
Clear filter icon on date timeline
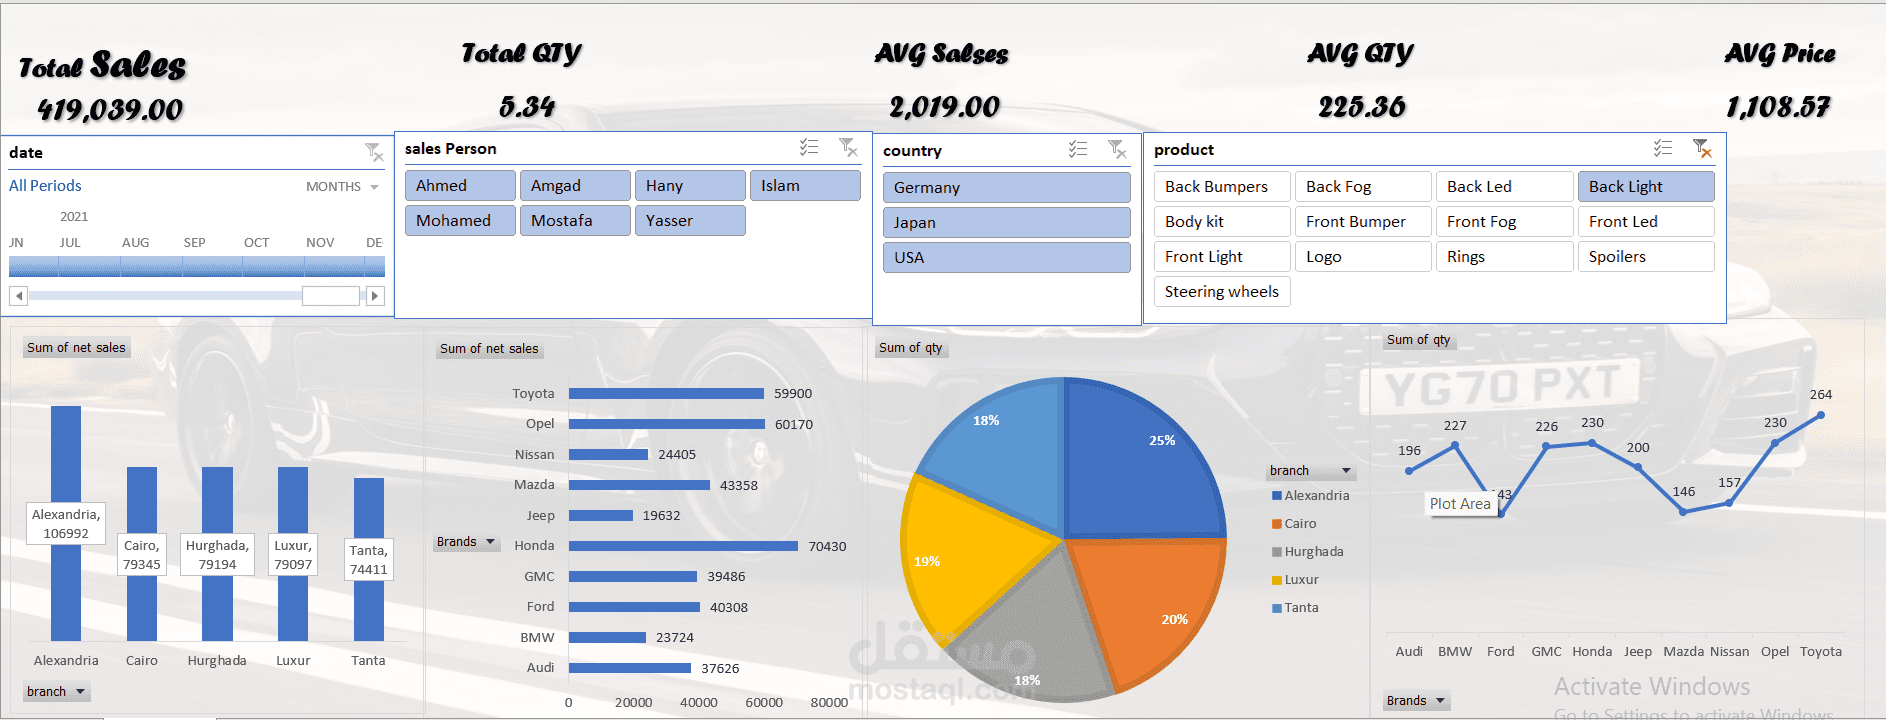pos(374,152)
